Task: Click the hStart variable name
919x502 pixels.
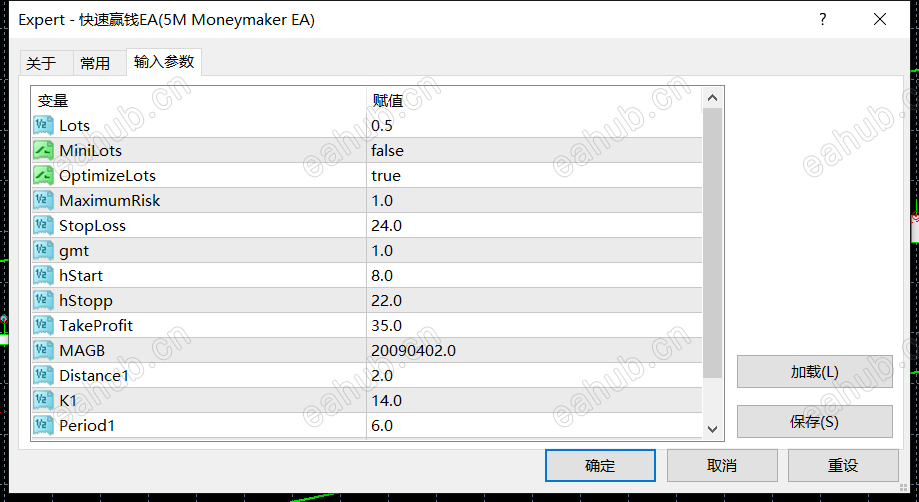Action: [x=81, y=275]
